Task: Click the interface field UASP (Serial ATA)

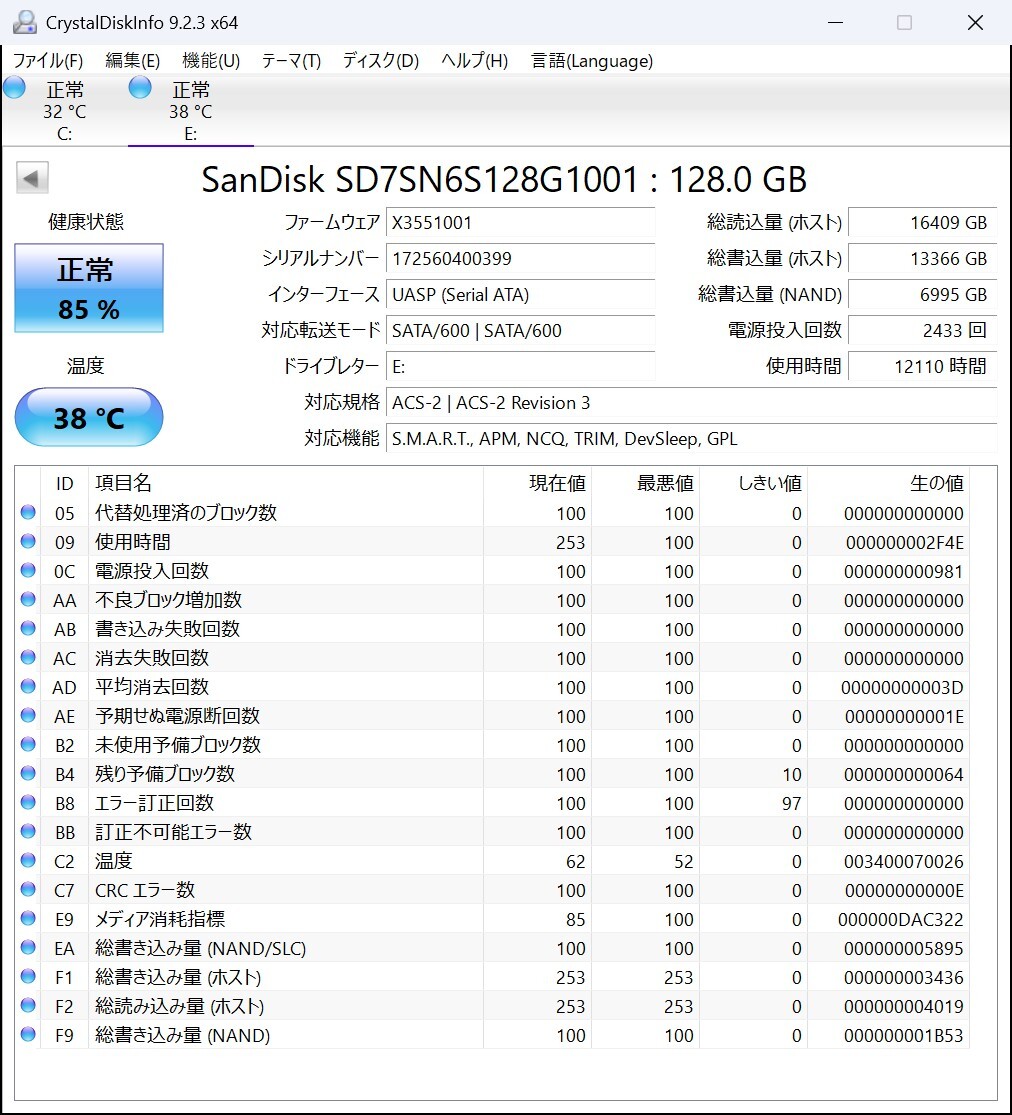Action: [x=520, y=294]
